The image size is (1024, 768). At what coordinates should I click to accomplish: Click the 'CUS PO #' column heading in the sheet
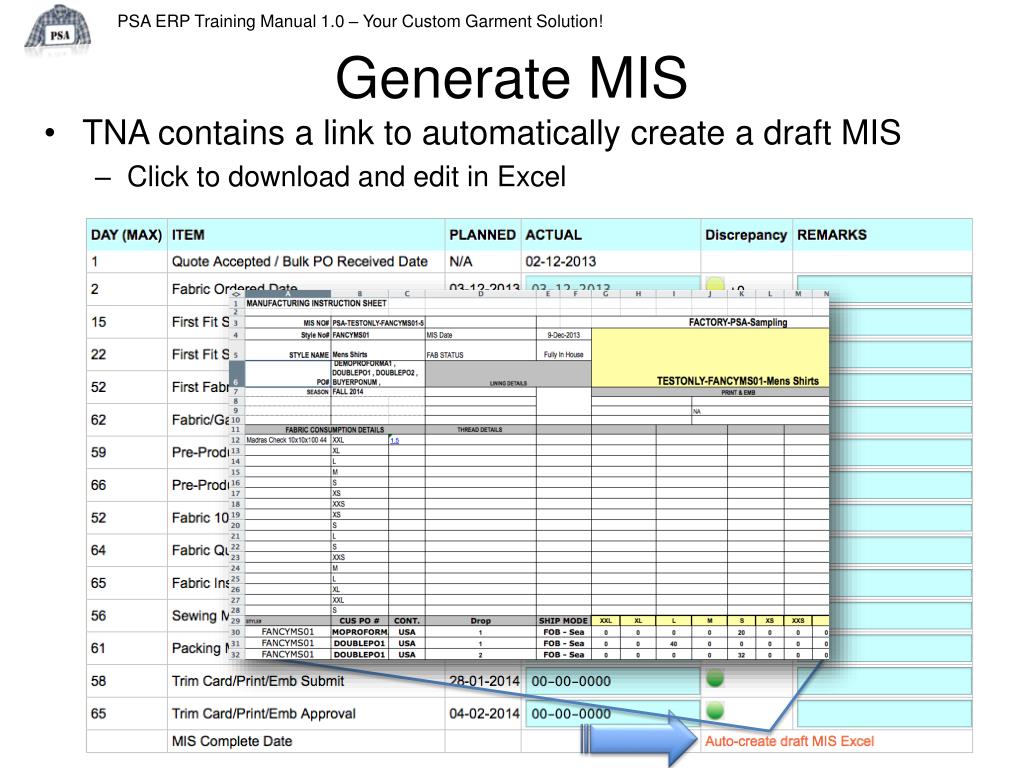pos(359,621)
